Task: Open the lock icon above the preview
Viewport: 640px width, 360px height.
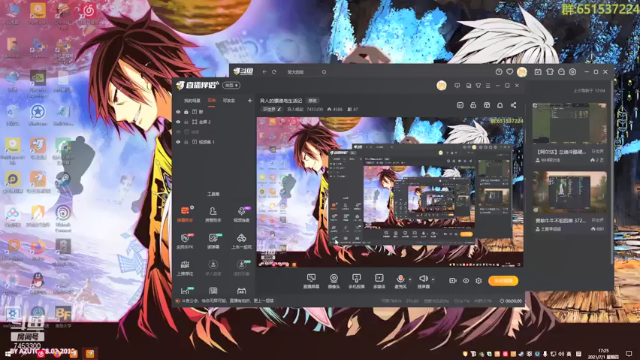Action: [473, 105]
